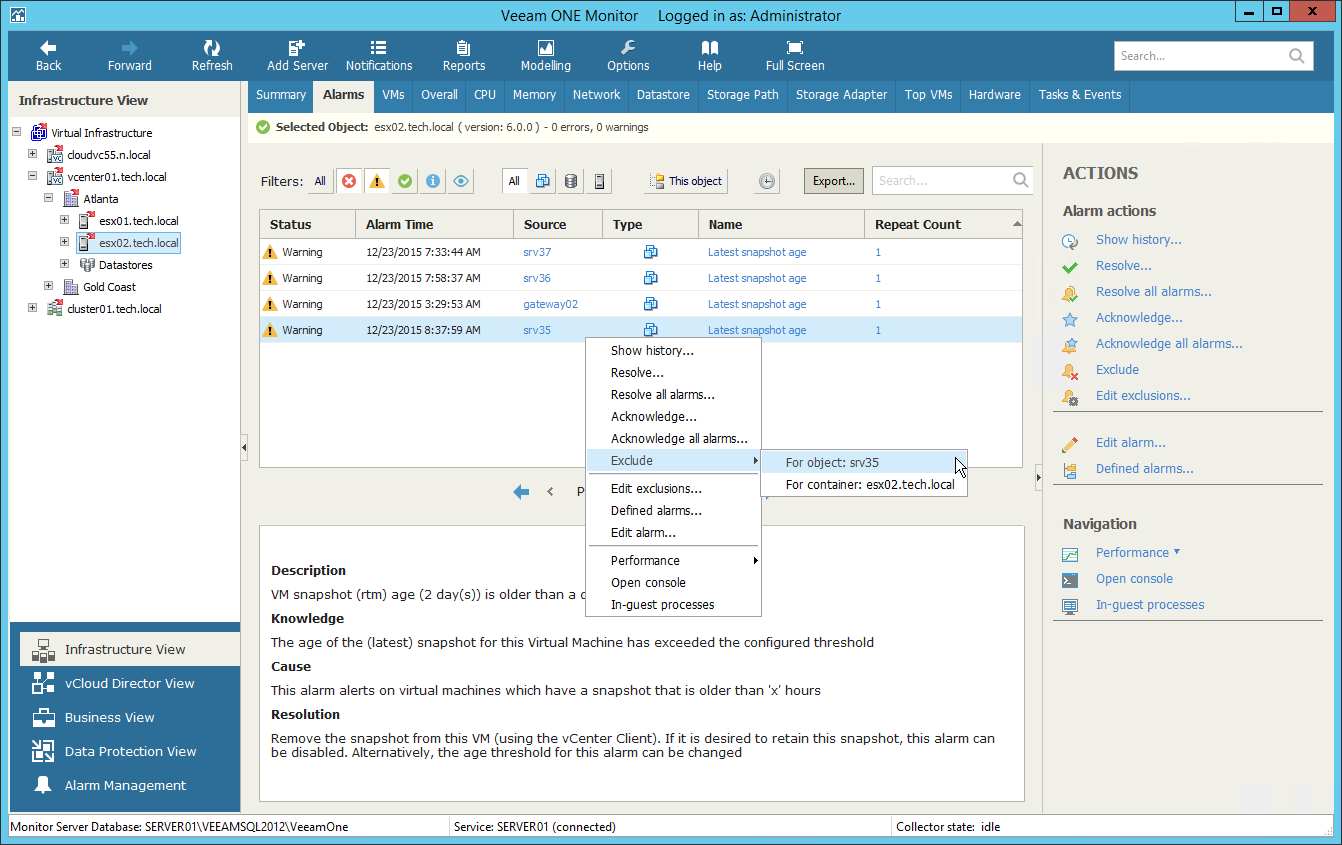Collapse the vcenter01.tech.local tree node
Image resolution: width=1342 pixels, height=845 pixels.
coord(33,177)
